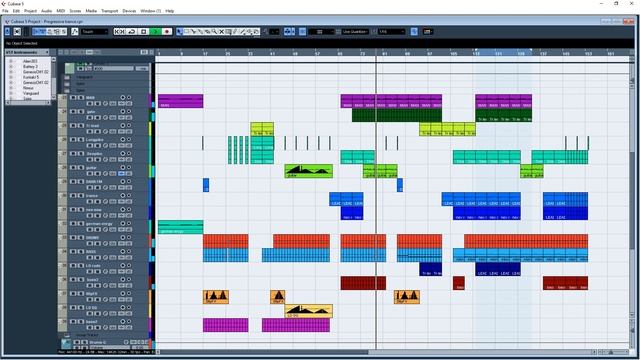Click bar 17 on the timeline ruler

click(x=205, y=53)
